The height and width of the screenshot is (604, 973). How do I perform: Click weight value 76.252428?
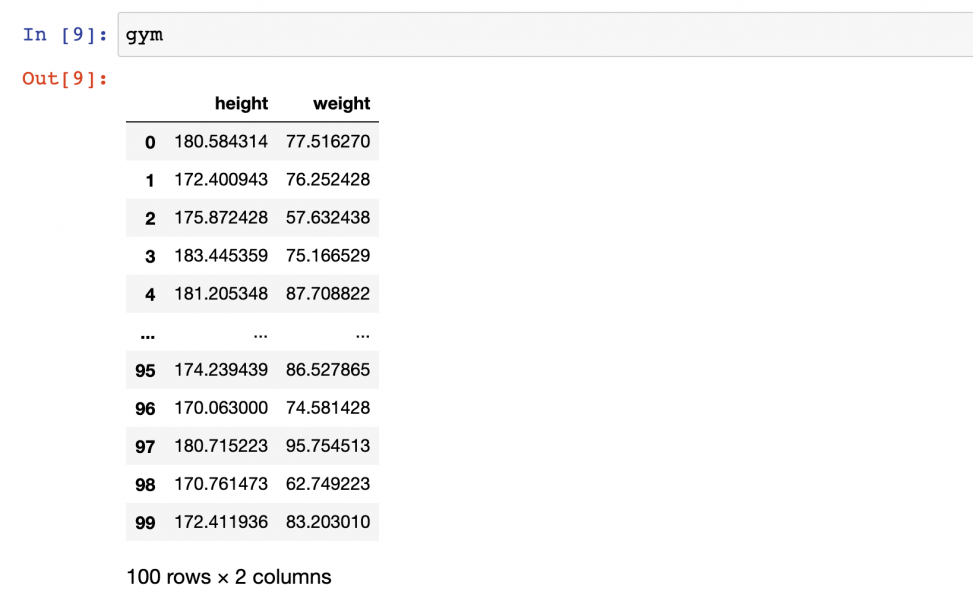tap(328, 179)
